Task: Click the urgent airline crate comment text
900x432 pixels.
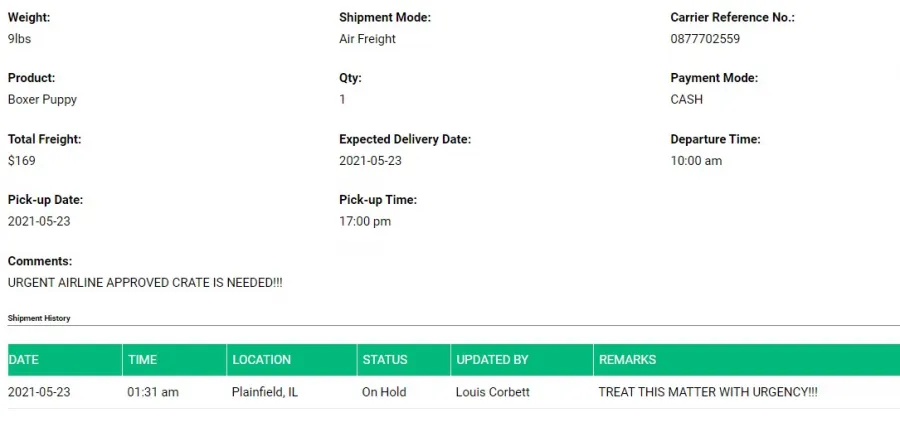Action: point(145,283)
